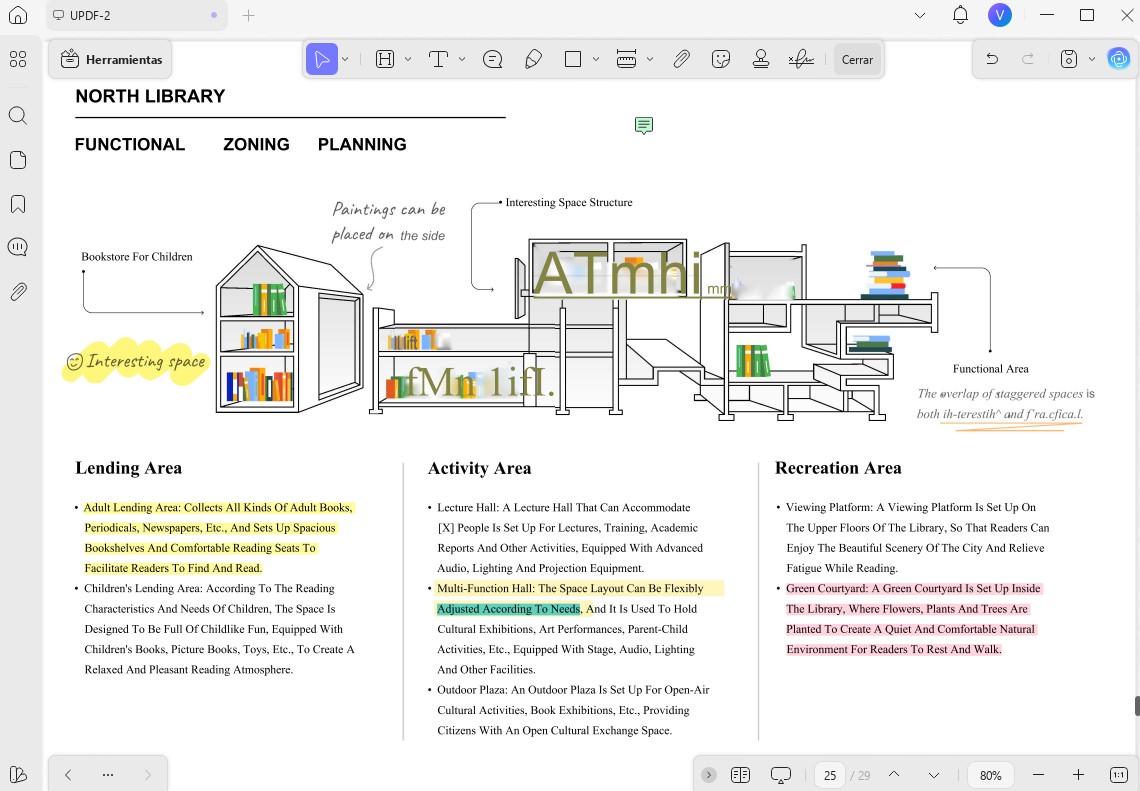This screenshot has height=791, width=1140.
Task: Open the comments panel in left sidebar
Action: click(18, 247)
